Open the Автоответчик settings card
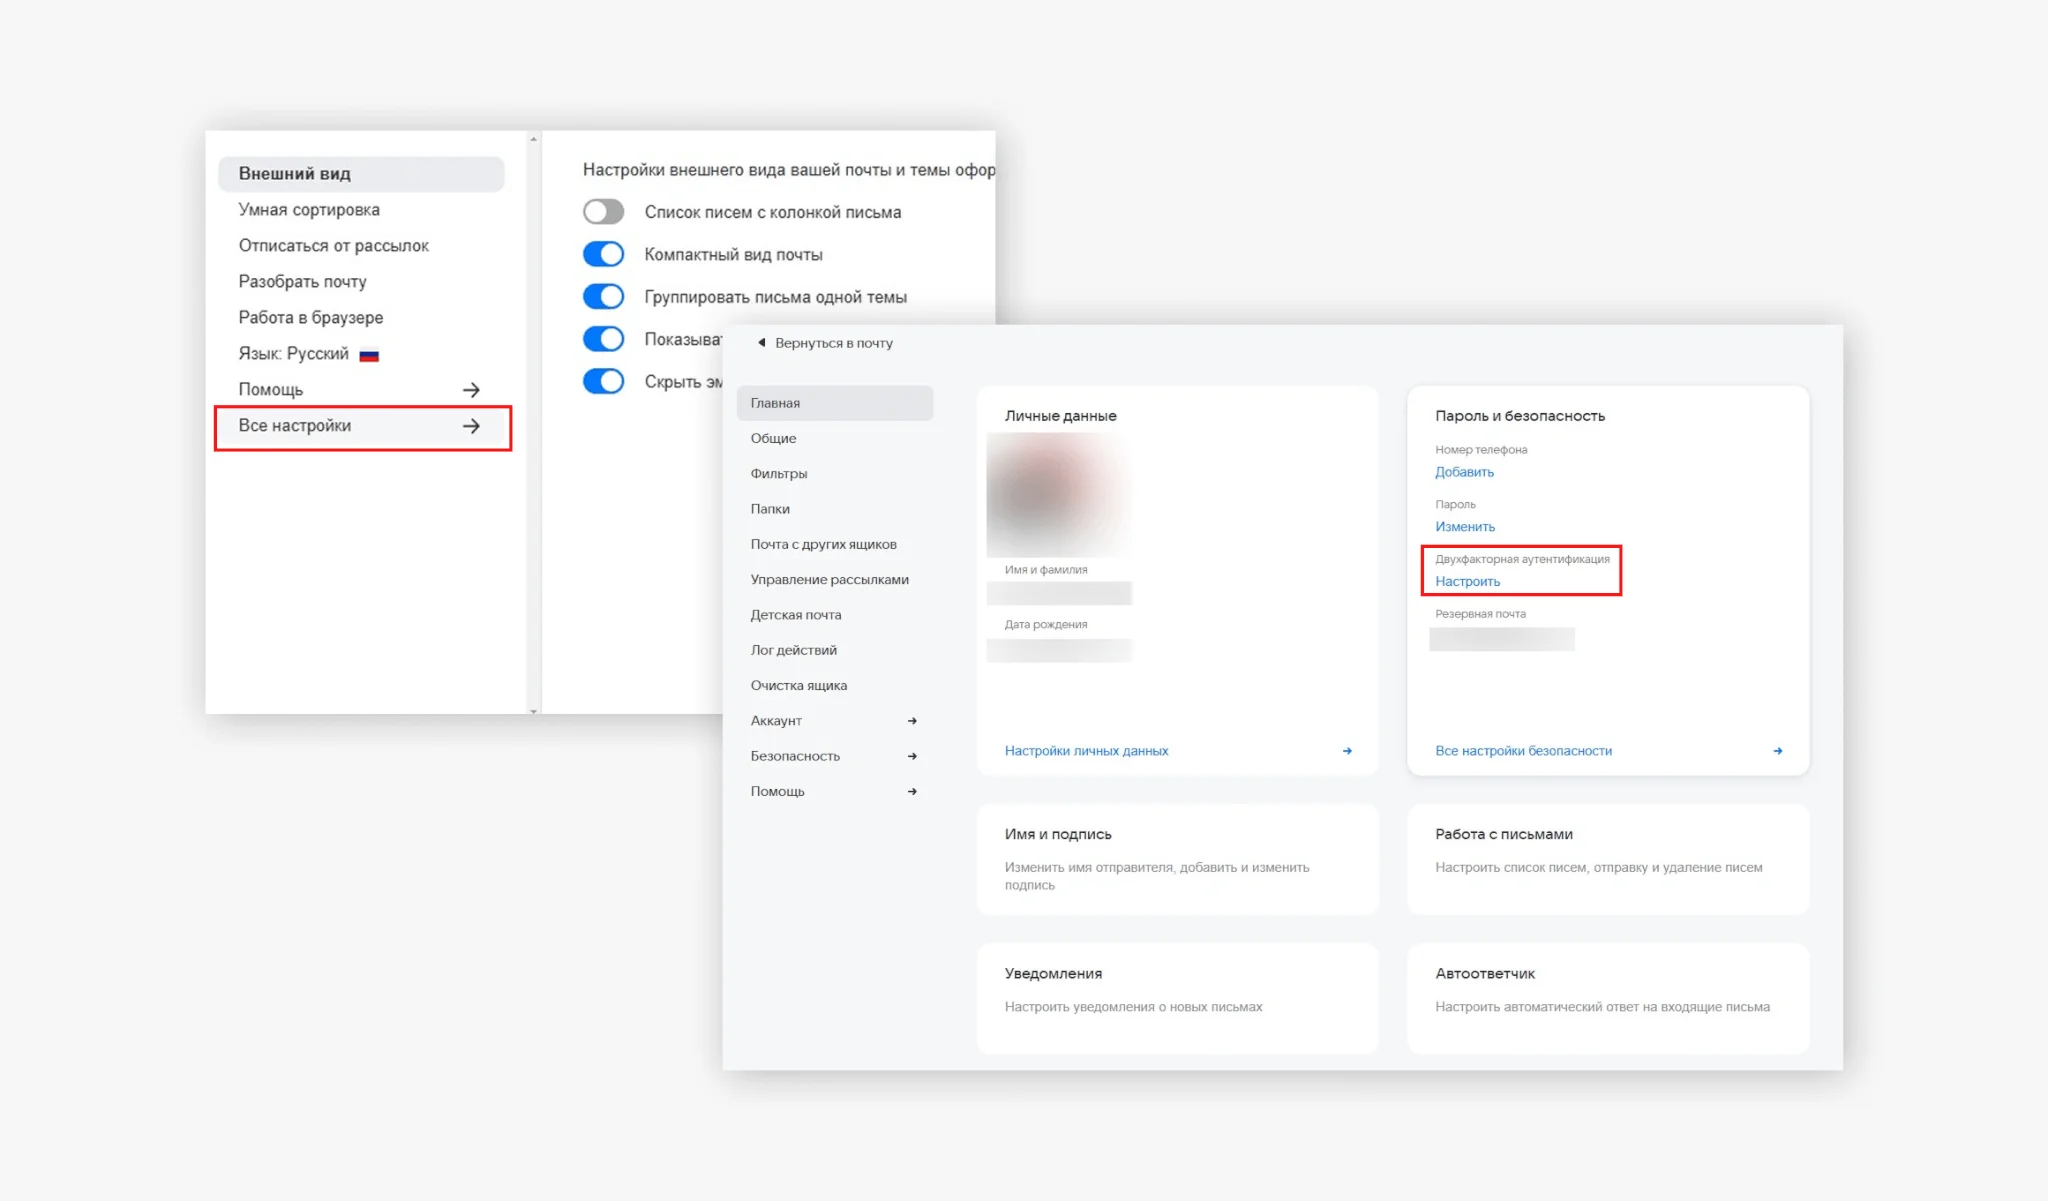This screenshot has height=1201, width=2048. (1607, 996)
